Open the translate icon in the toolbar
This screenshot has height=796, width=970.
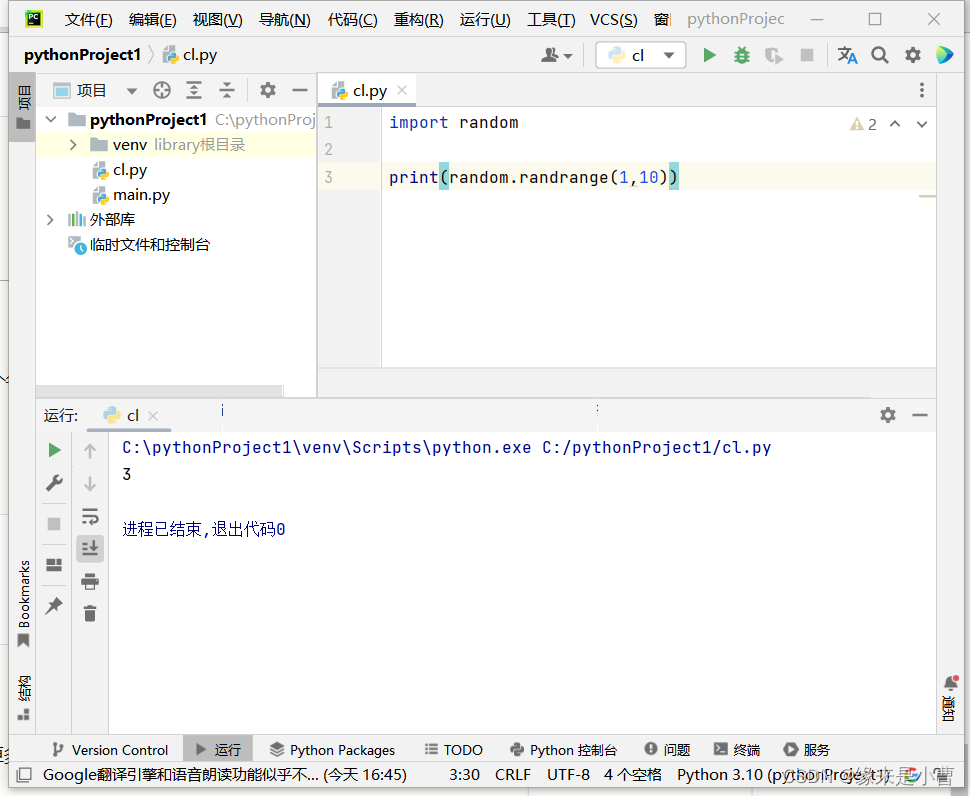point(846,55)
